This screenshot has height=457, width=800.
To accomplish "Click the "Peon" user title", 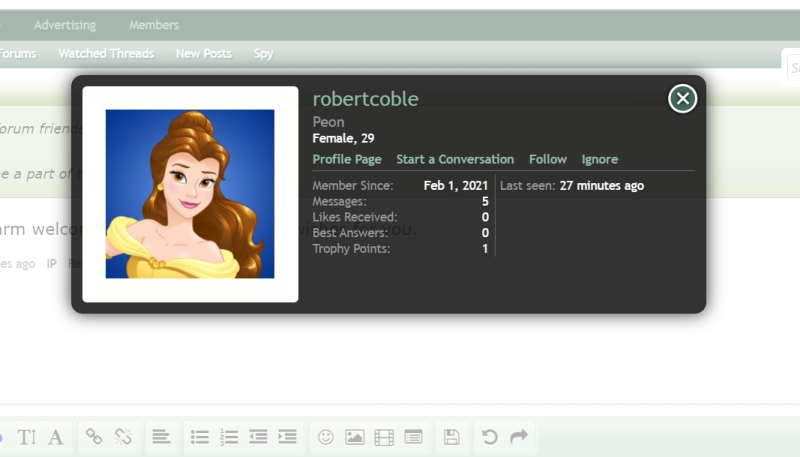I will pos(328,122).
